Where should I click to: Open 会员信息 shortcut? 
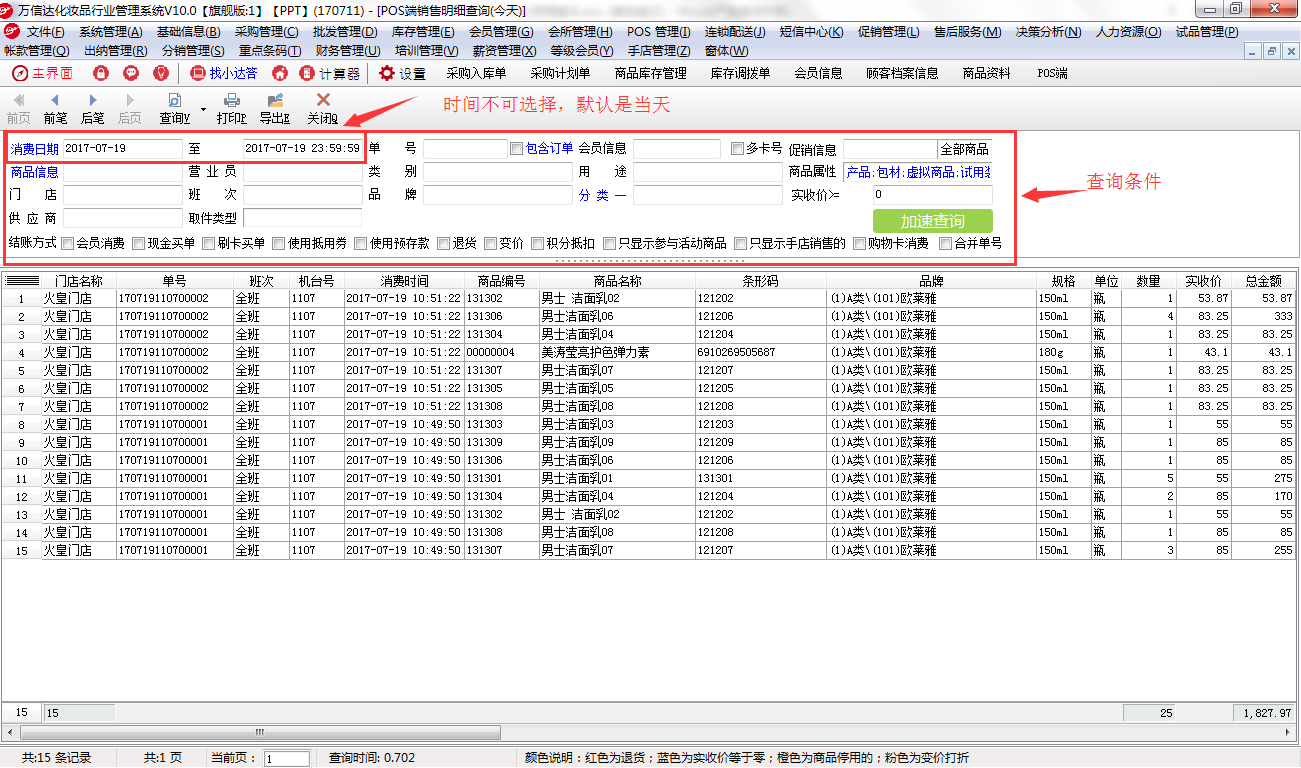pos(818,73)
